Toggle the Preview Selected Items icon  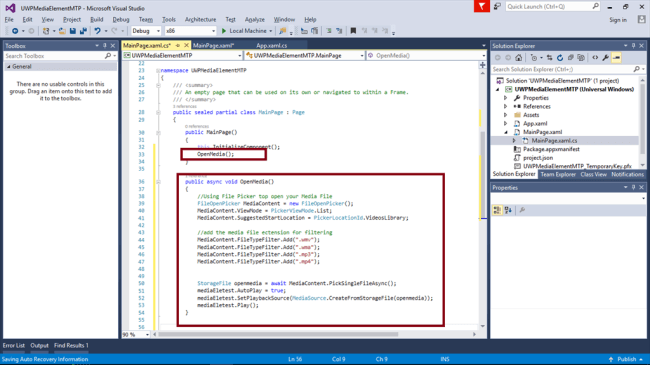[x=616, y=58]
